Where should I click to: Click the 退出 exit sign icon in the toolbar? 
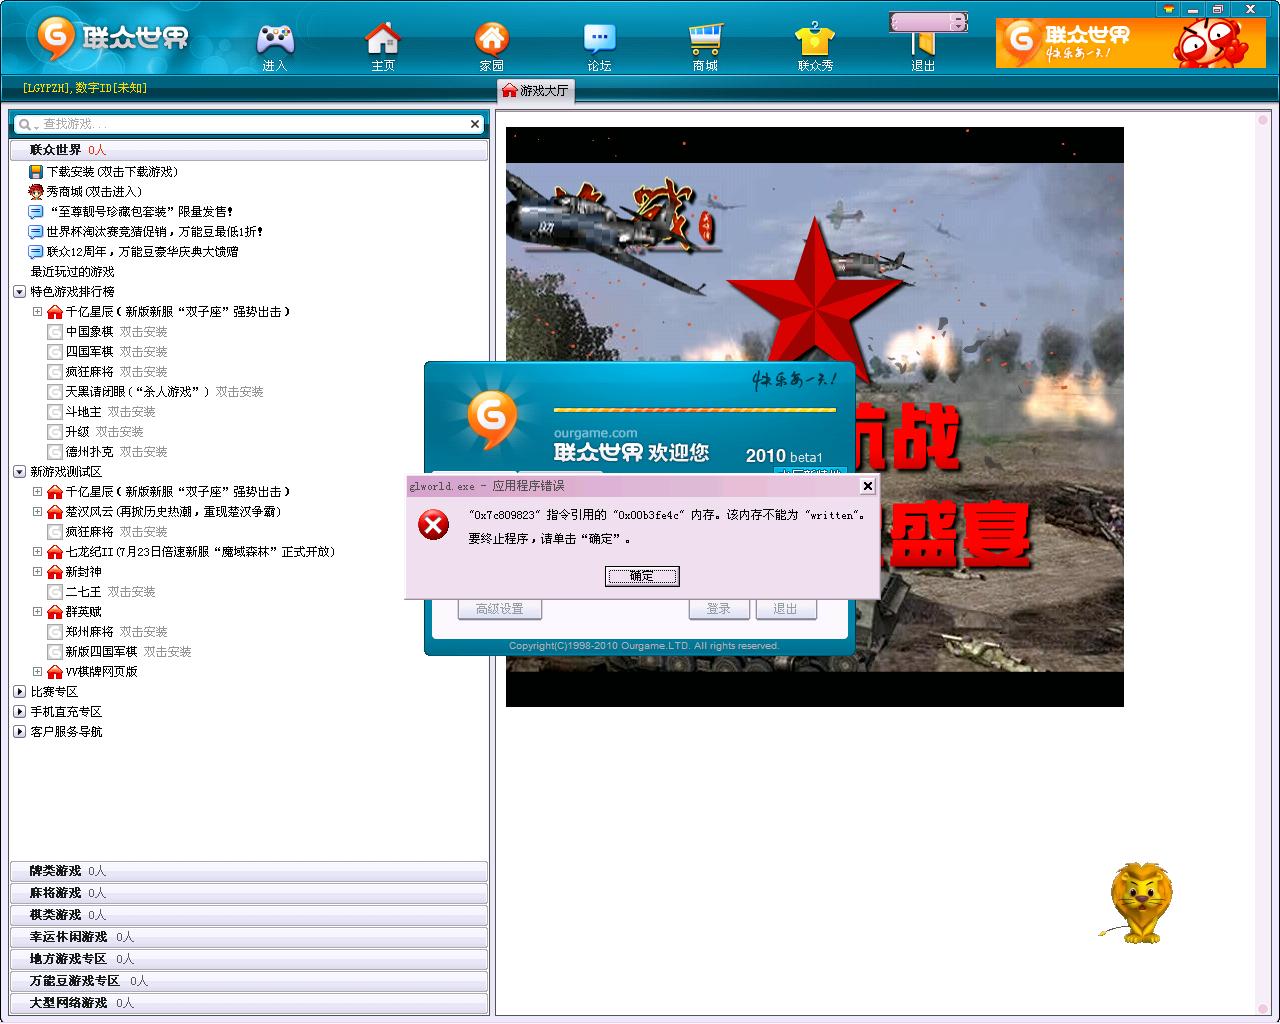click(924, 44)
